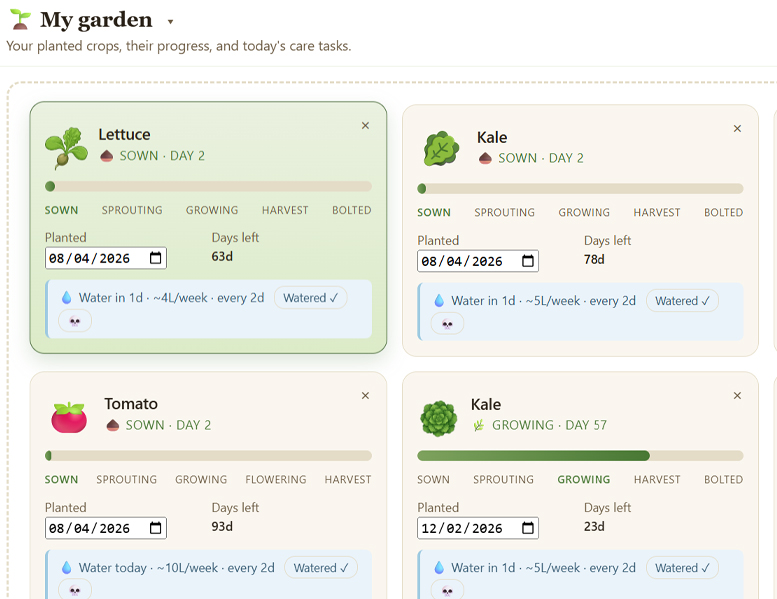Click the Day 57 Kale growth progress bar
Image resolution: width=777 pixels, height=599 pixels.
coord(580,456)
